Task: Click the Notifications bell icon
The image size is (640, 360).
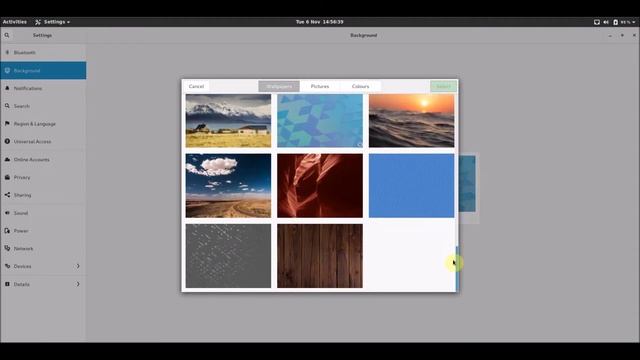Action: tap(7, 88)
